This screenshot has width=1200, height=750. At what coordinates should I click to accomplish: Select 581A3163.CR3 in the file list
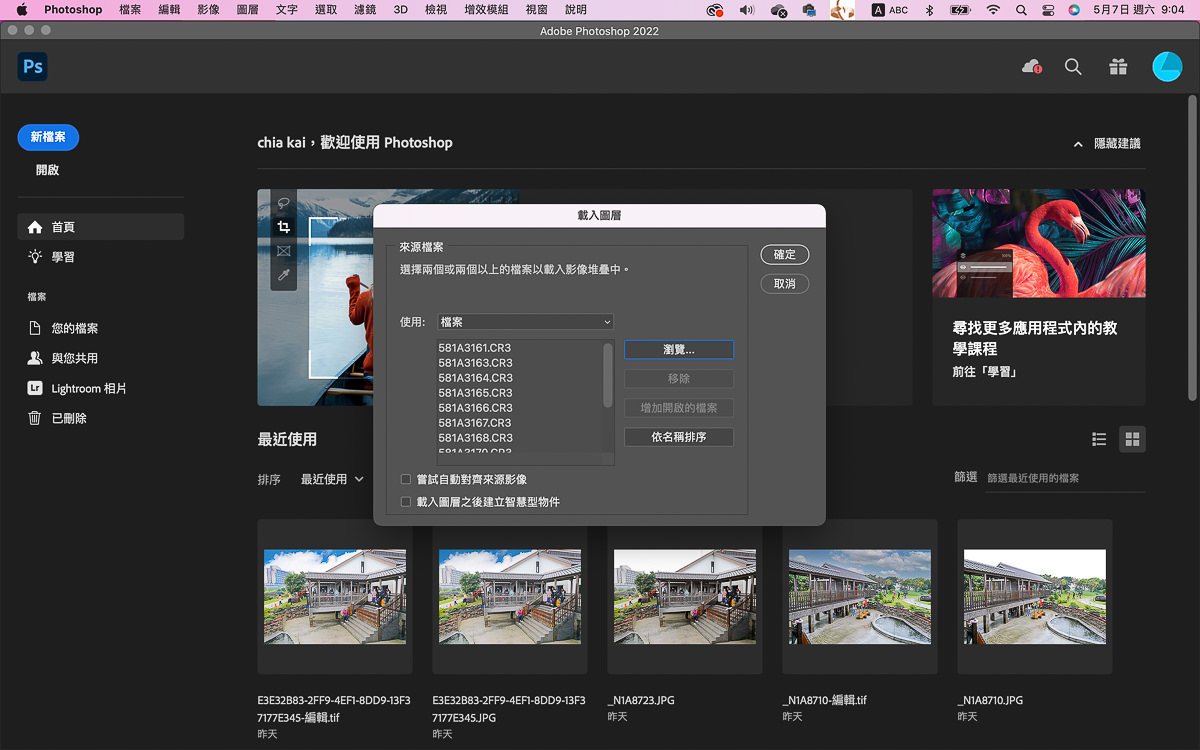pyautogui.click(x=475, y=363)
